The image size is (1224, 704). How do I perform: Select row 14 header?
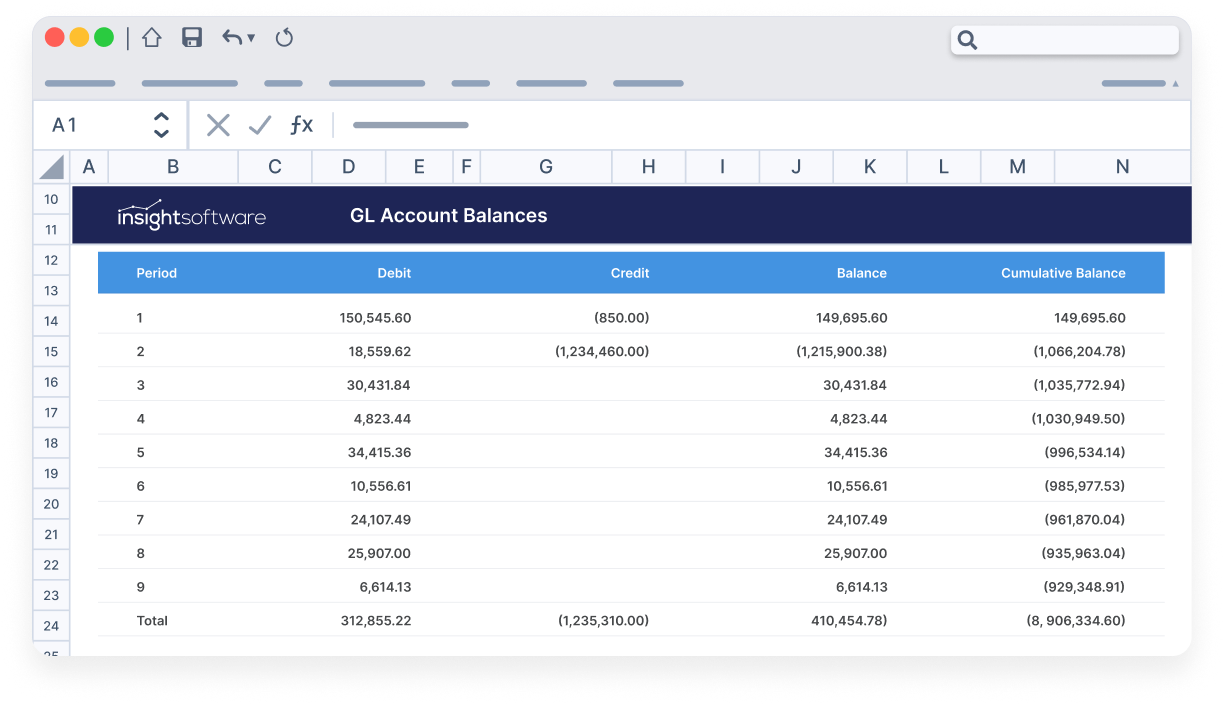click(51, 320)
